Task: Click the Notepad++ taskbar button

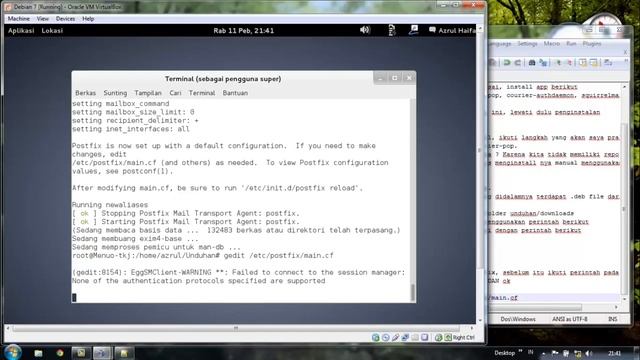Action: (x=124, y=353)
